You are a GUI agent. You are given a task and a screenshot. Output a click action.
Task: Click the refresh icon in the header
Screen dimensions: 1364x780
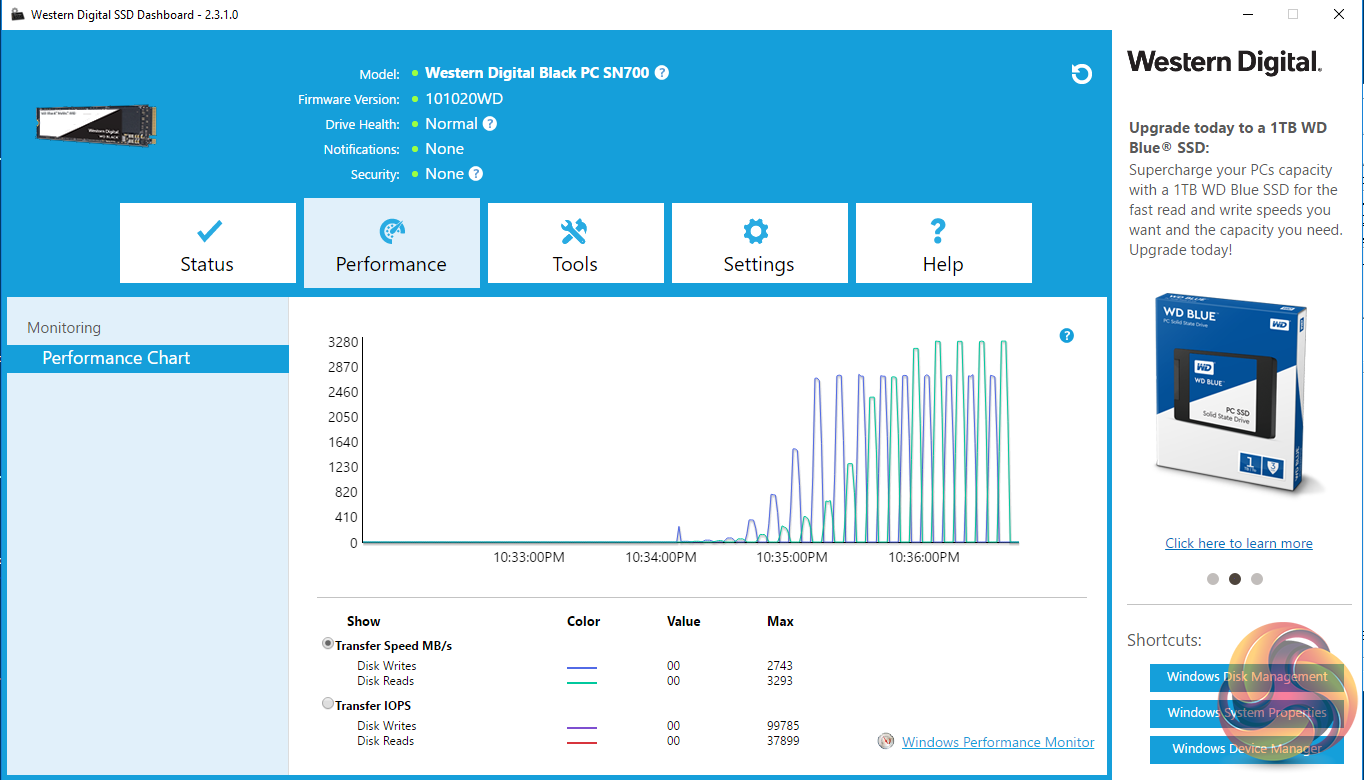[1081, 74]
